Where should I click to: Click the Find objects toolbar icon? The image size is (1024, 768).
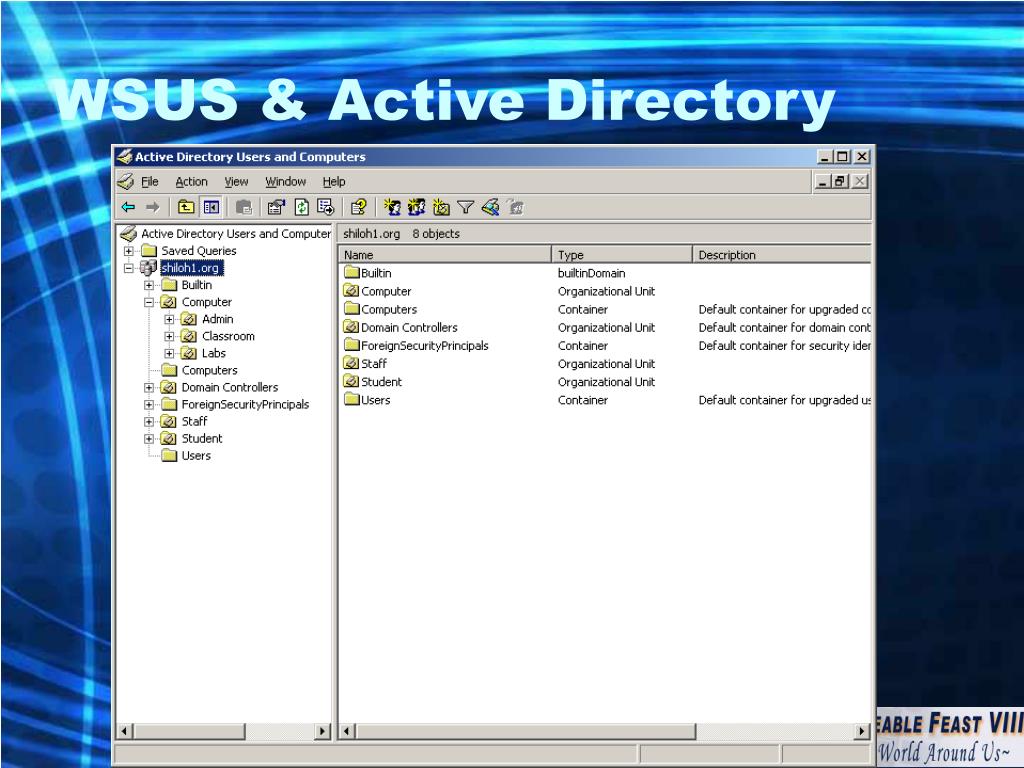click(490, 208)
